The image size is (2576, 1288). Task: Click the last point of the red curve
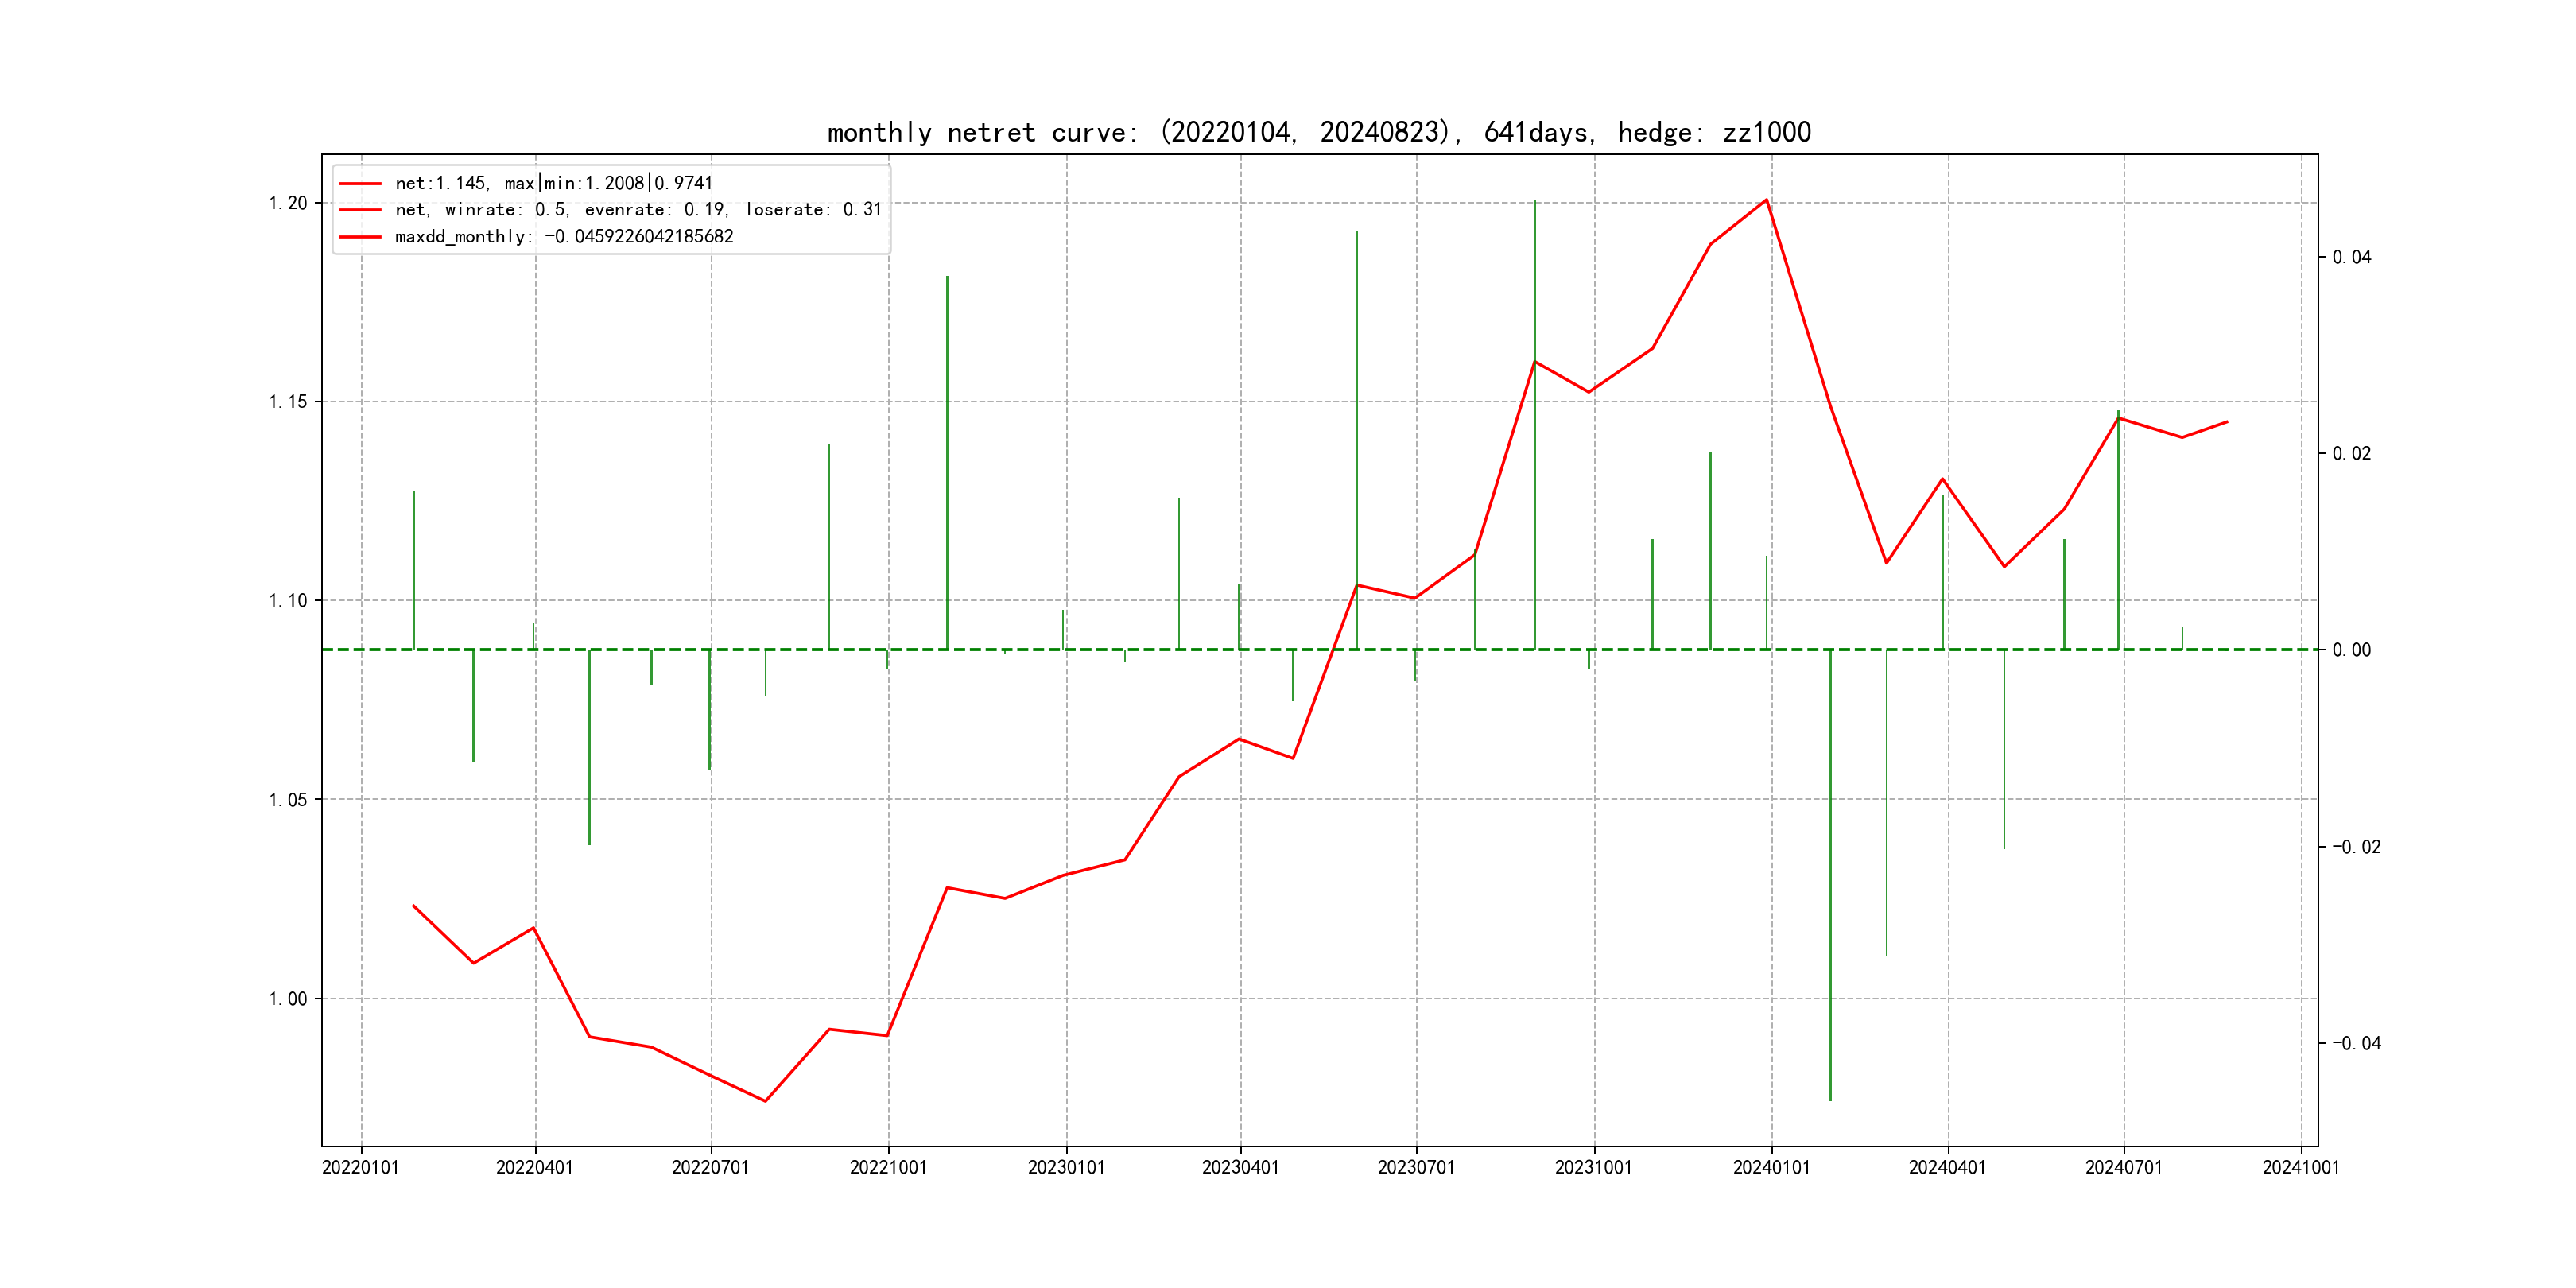pos(2227,422)
